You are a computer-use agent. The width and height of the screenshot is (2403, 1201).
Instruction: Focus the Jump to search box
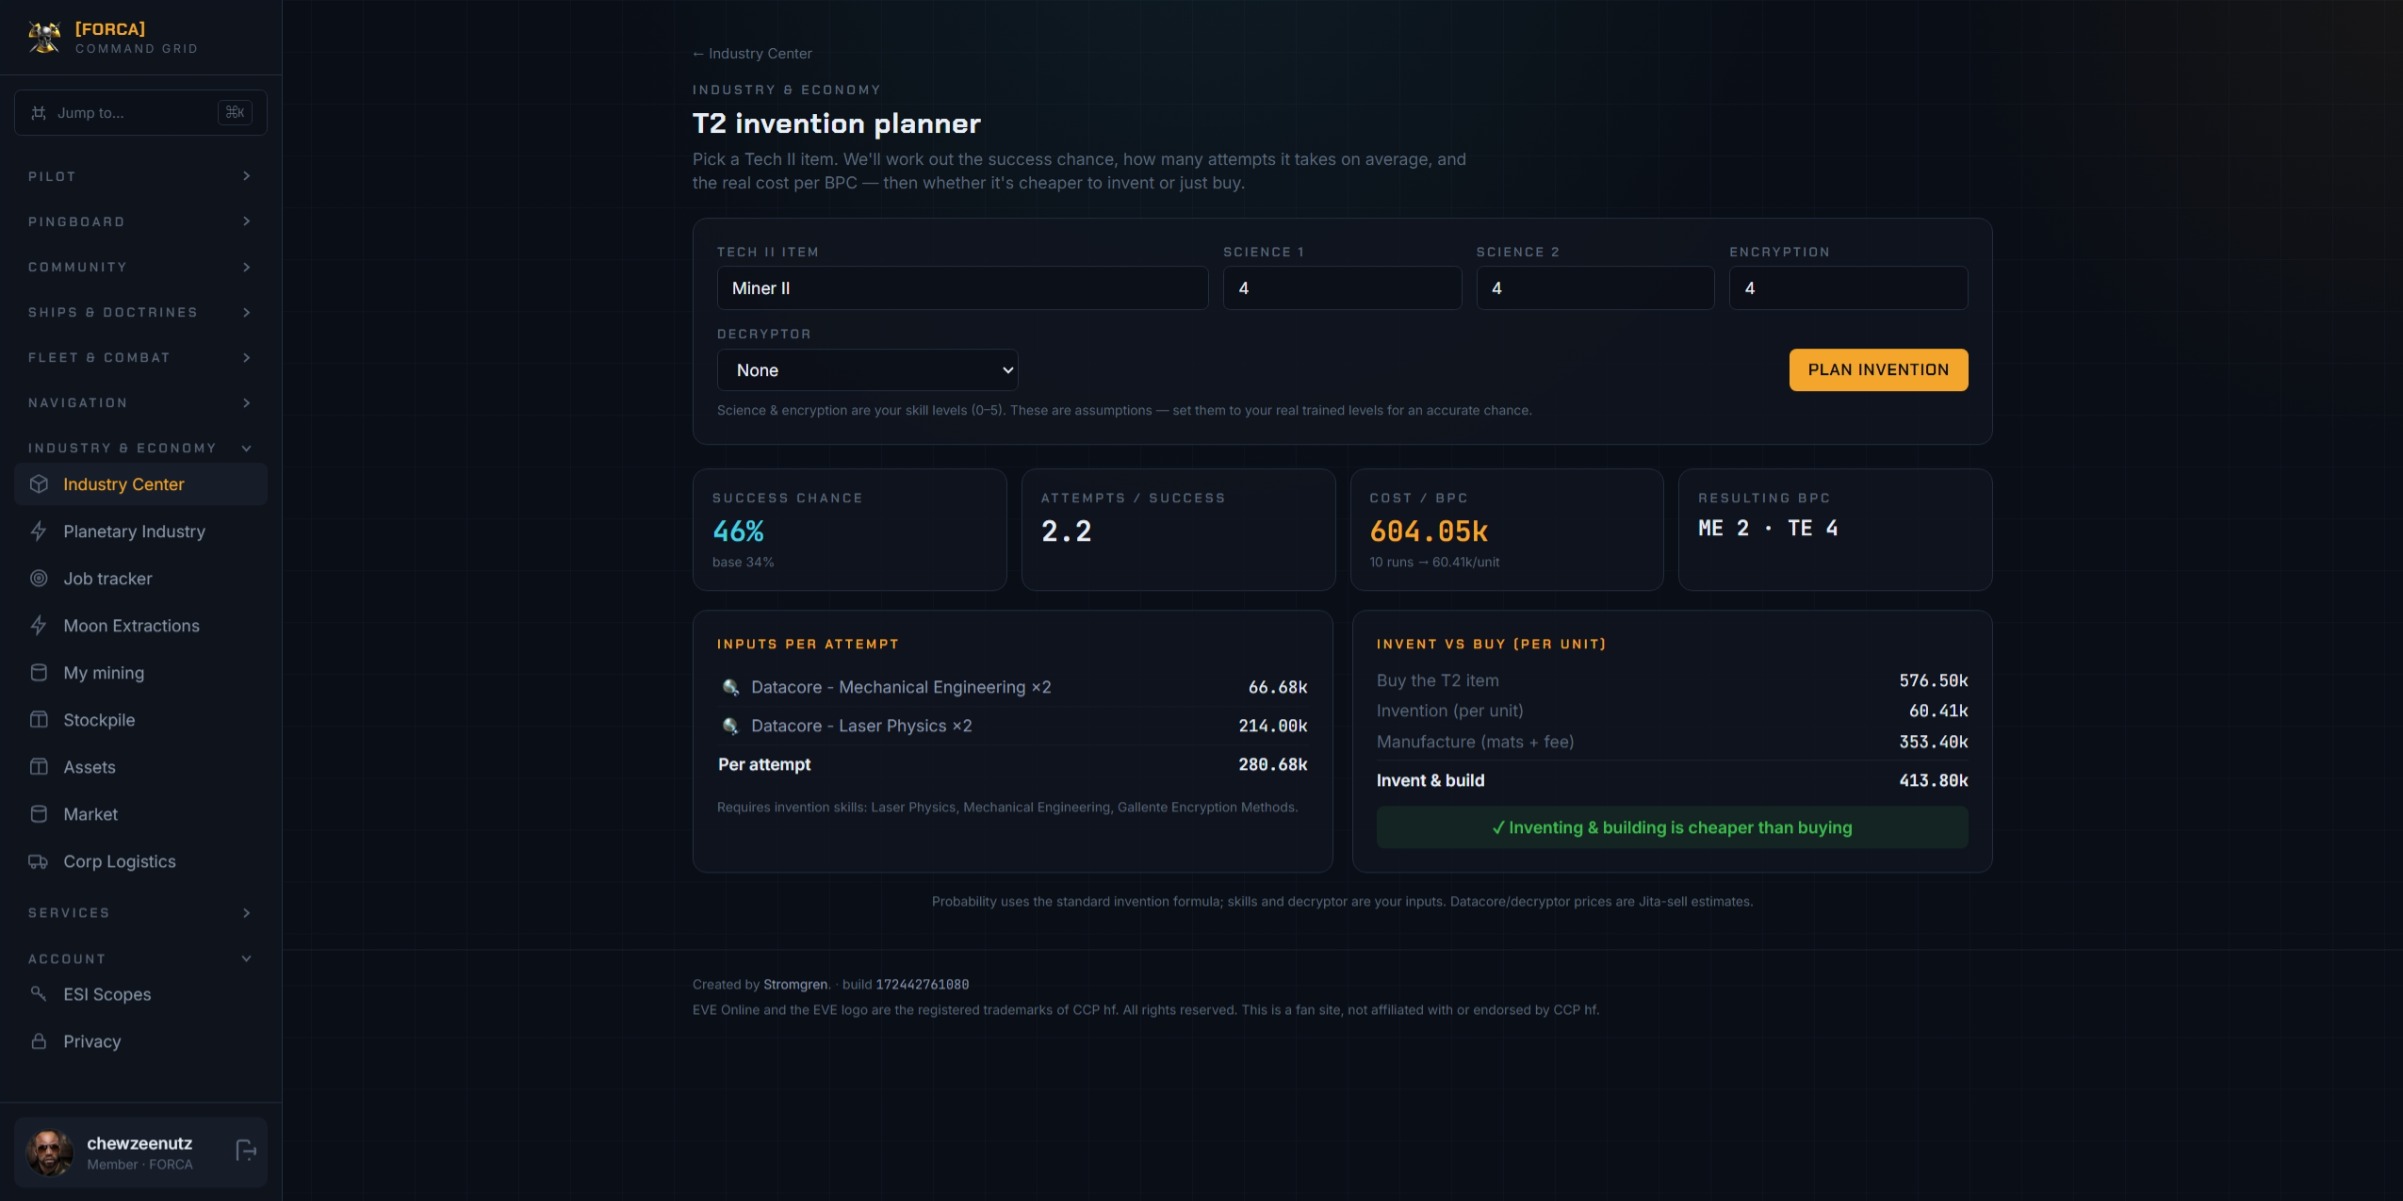click(x=140, y=112)
